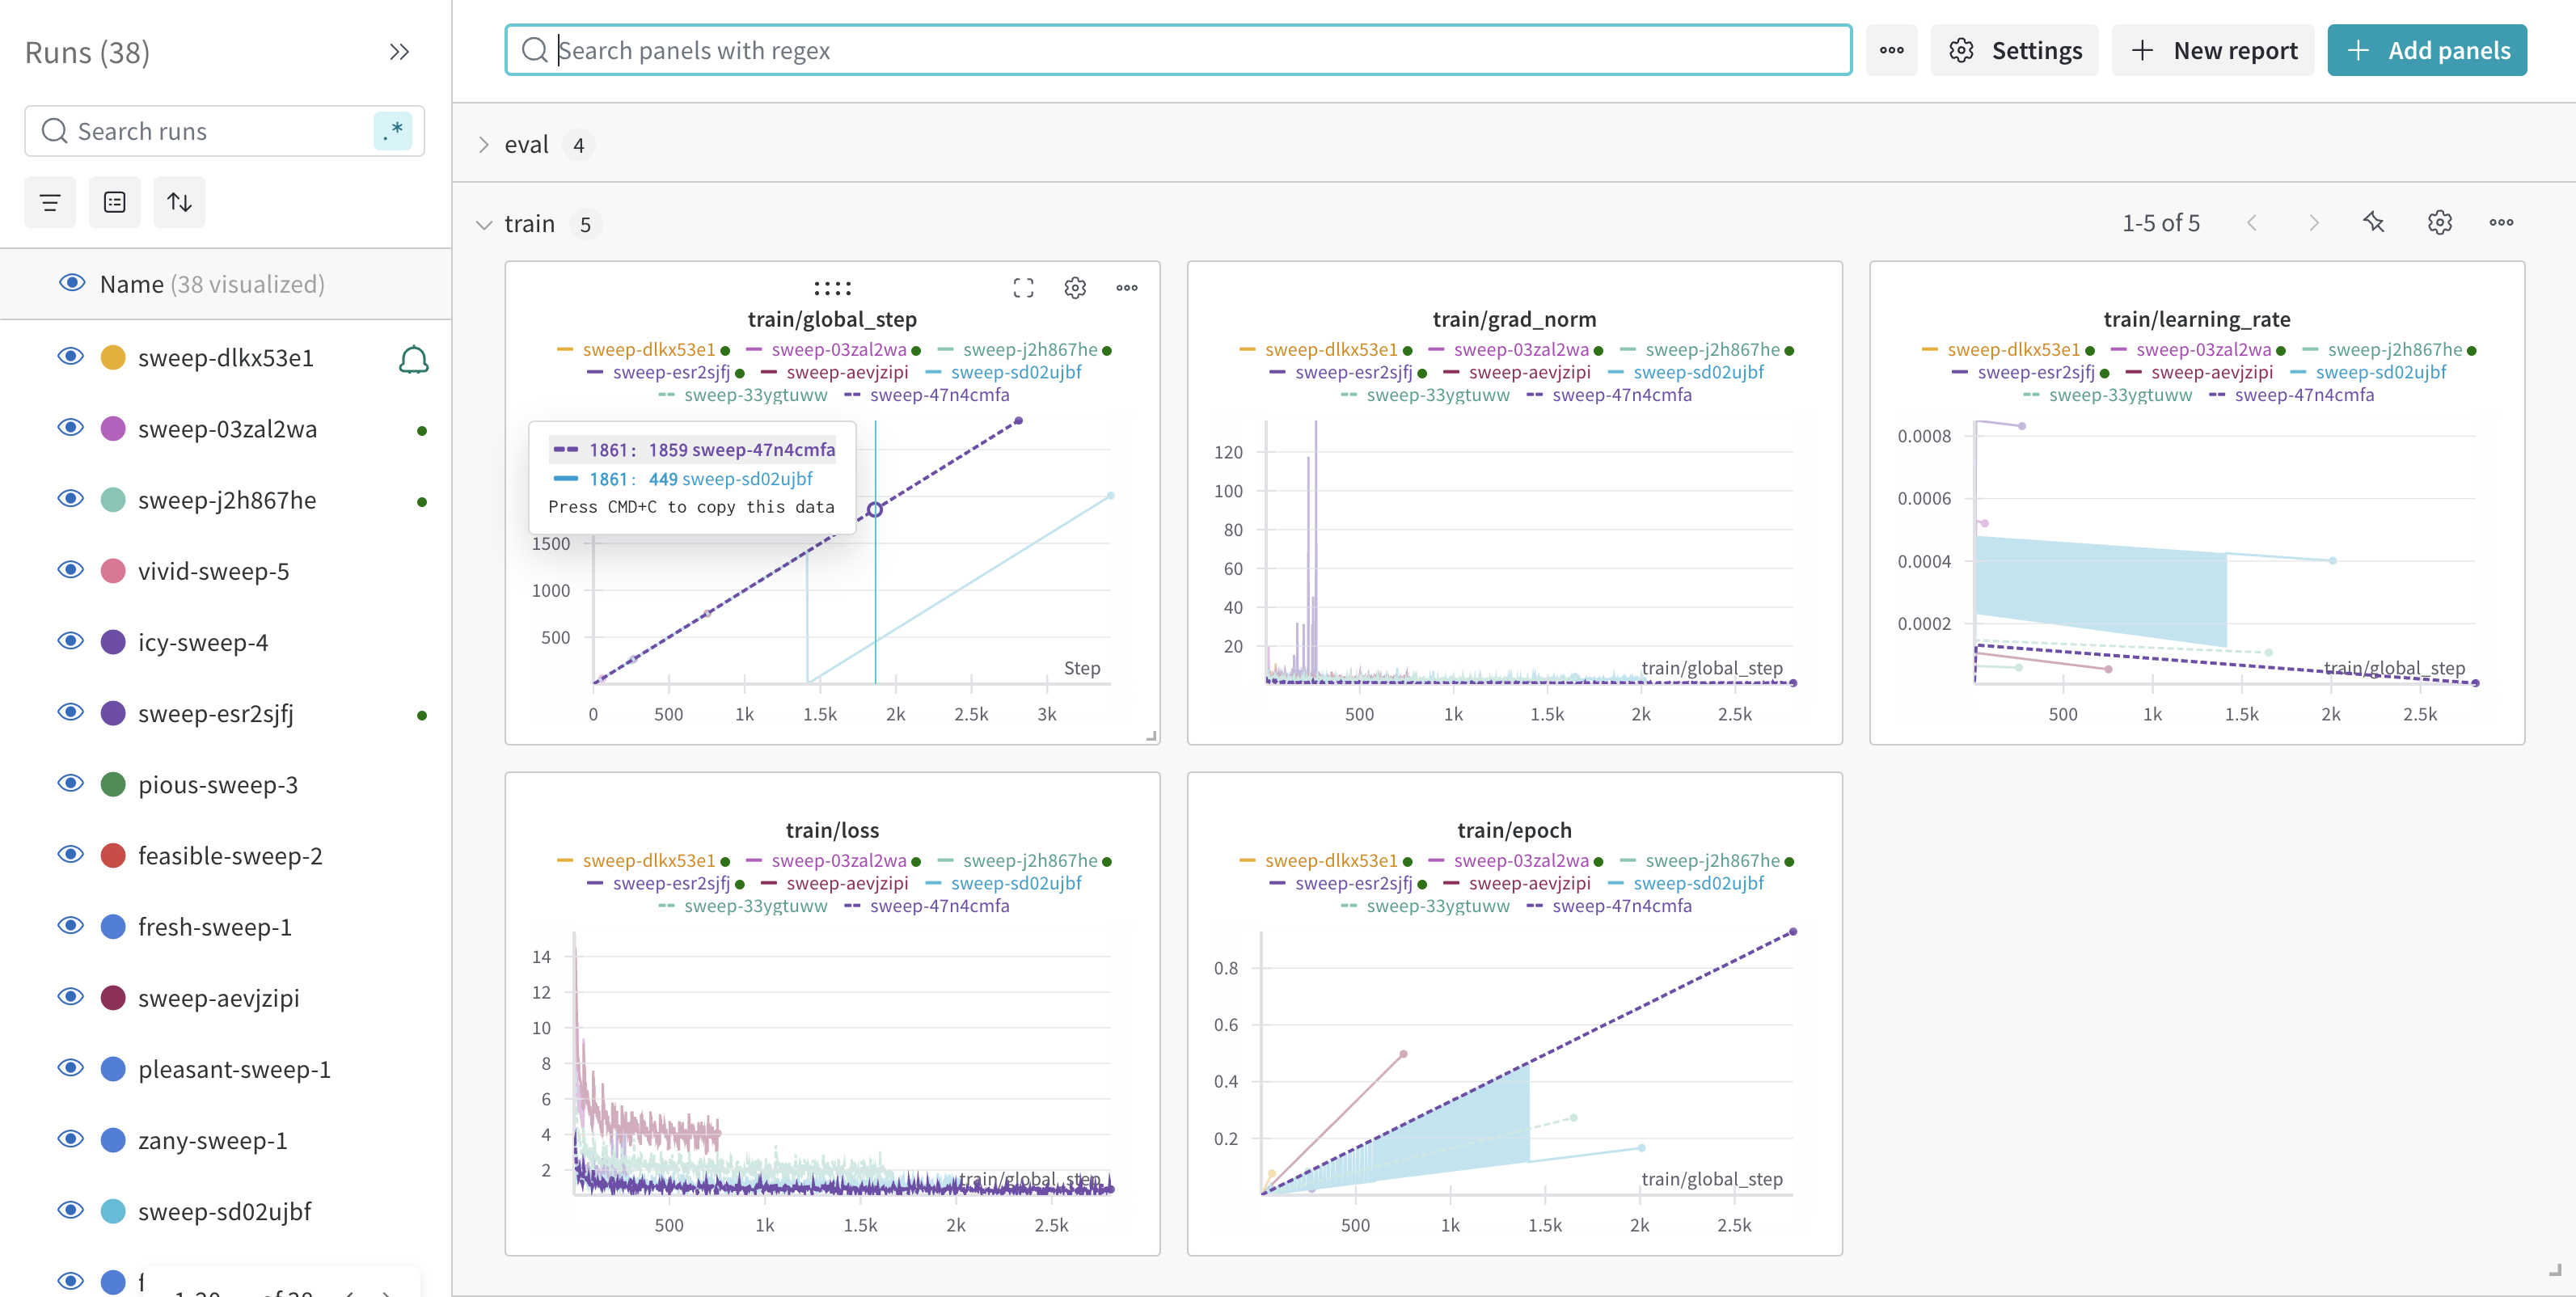Open run sweep-sd02ujbf in the list
2576x1297 pixels.
224,1211
